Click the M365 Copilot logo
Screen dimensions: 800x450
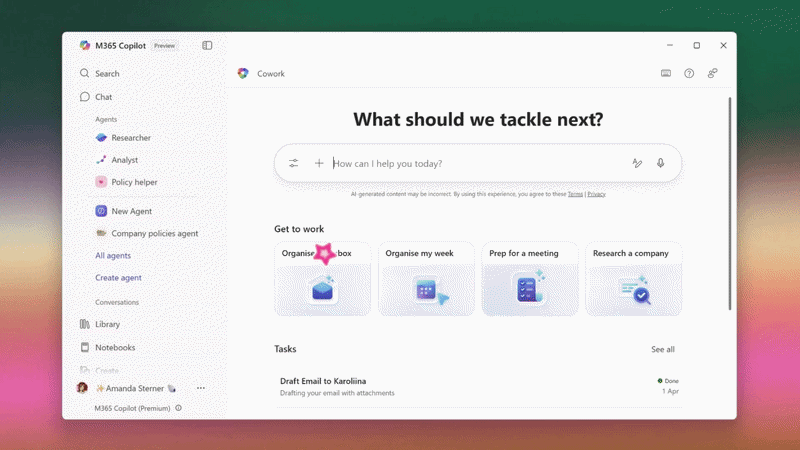click(x=85, y=45)
